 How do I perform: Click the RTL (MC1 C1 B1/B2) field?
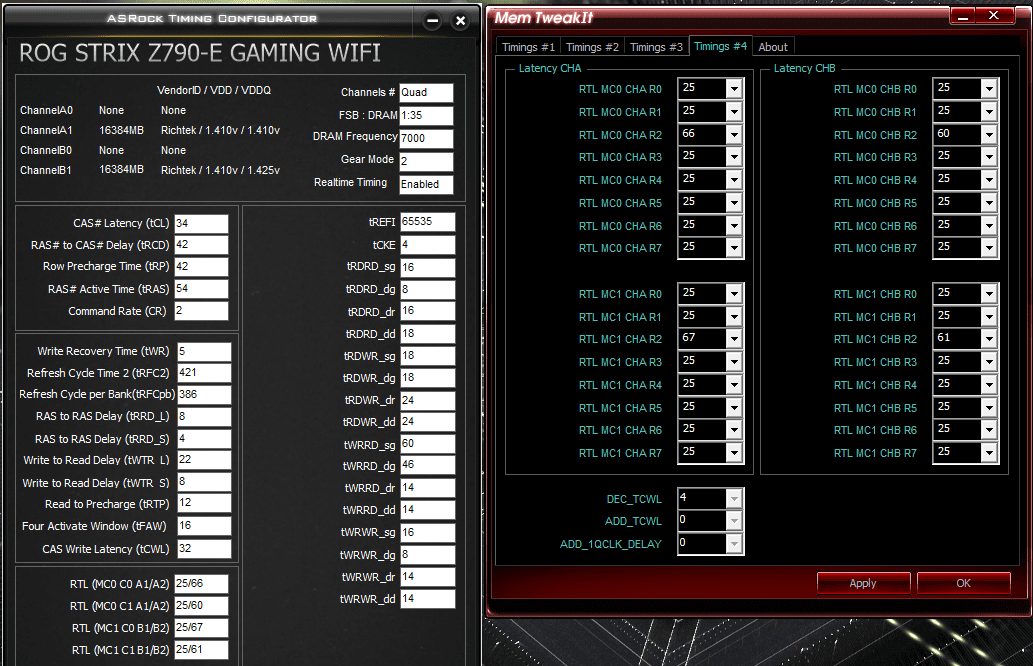tap(201, 650)
